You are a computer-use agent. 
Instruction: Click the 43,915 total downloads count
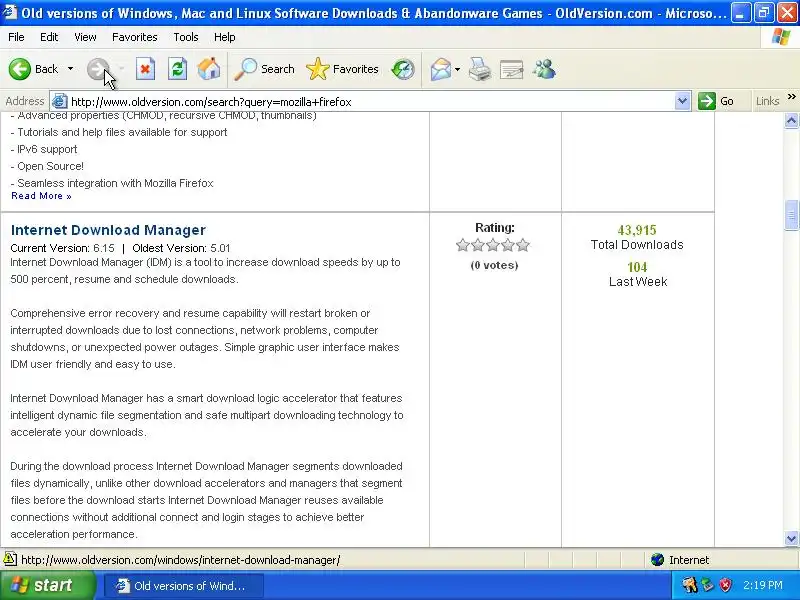[x=637, y=230]
